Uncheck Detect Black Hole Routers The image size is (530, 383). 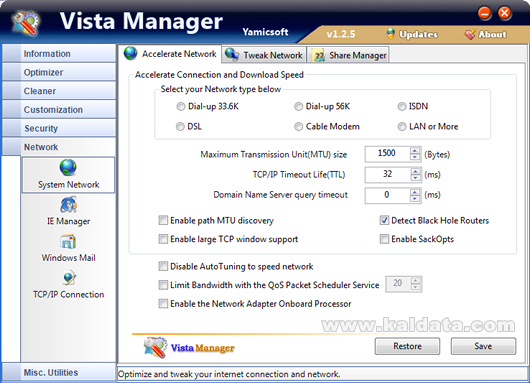[x=384, y=220]
